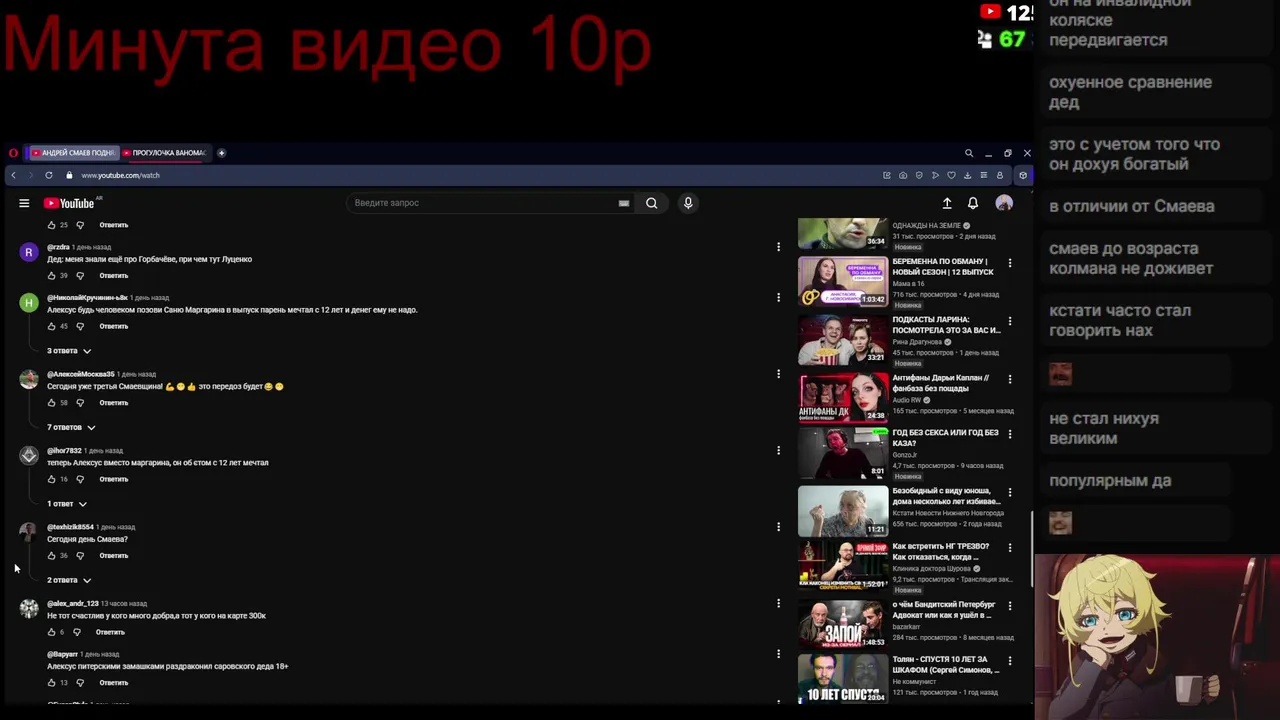This screenshot has width=1280, height=720.
Task: Expand '1 ответ' replies
Action: pyautogui.click(x=67, y=504)
